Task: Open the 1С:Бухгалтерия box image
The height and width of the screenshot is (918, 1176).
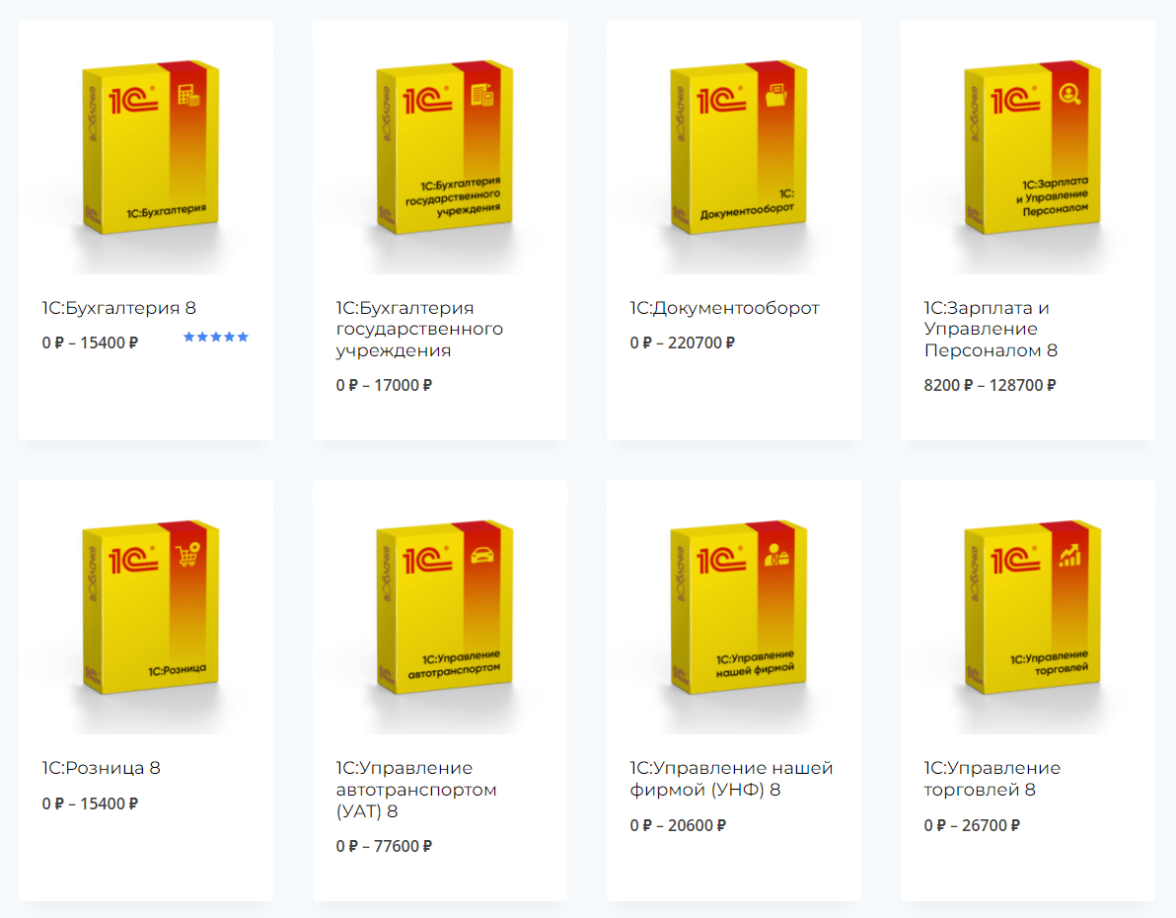Action: (146, 148)
